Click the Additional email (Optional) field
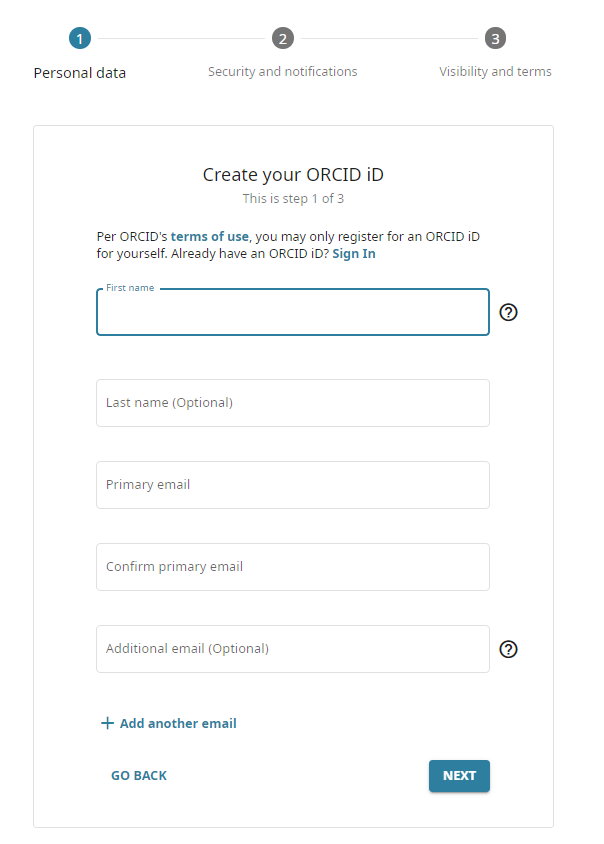 coord(293,649)
